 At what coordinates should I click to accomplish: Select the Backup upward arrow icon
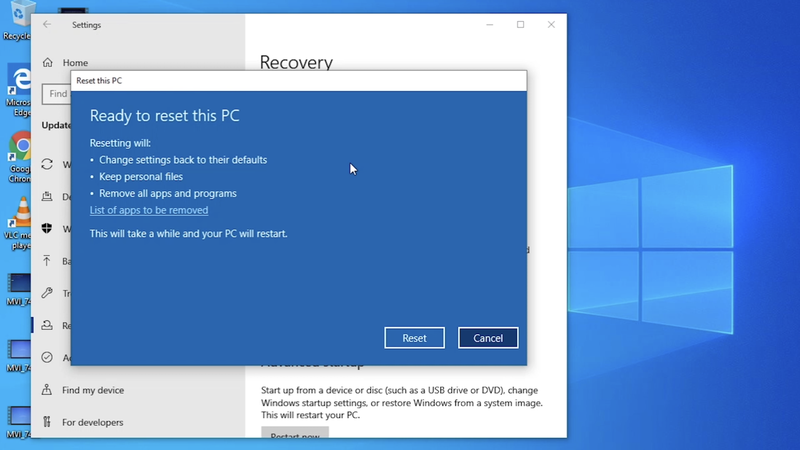click(x=47, y=261)
